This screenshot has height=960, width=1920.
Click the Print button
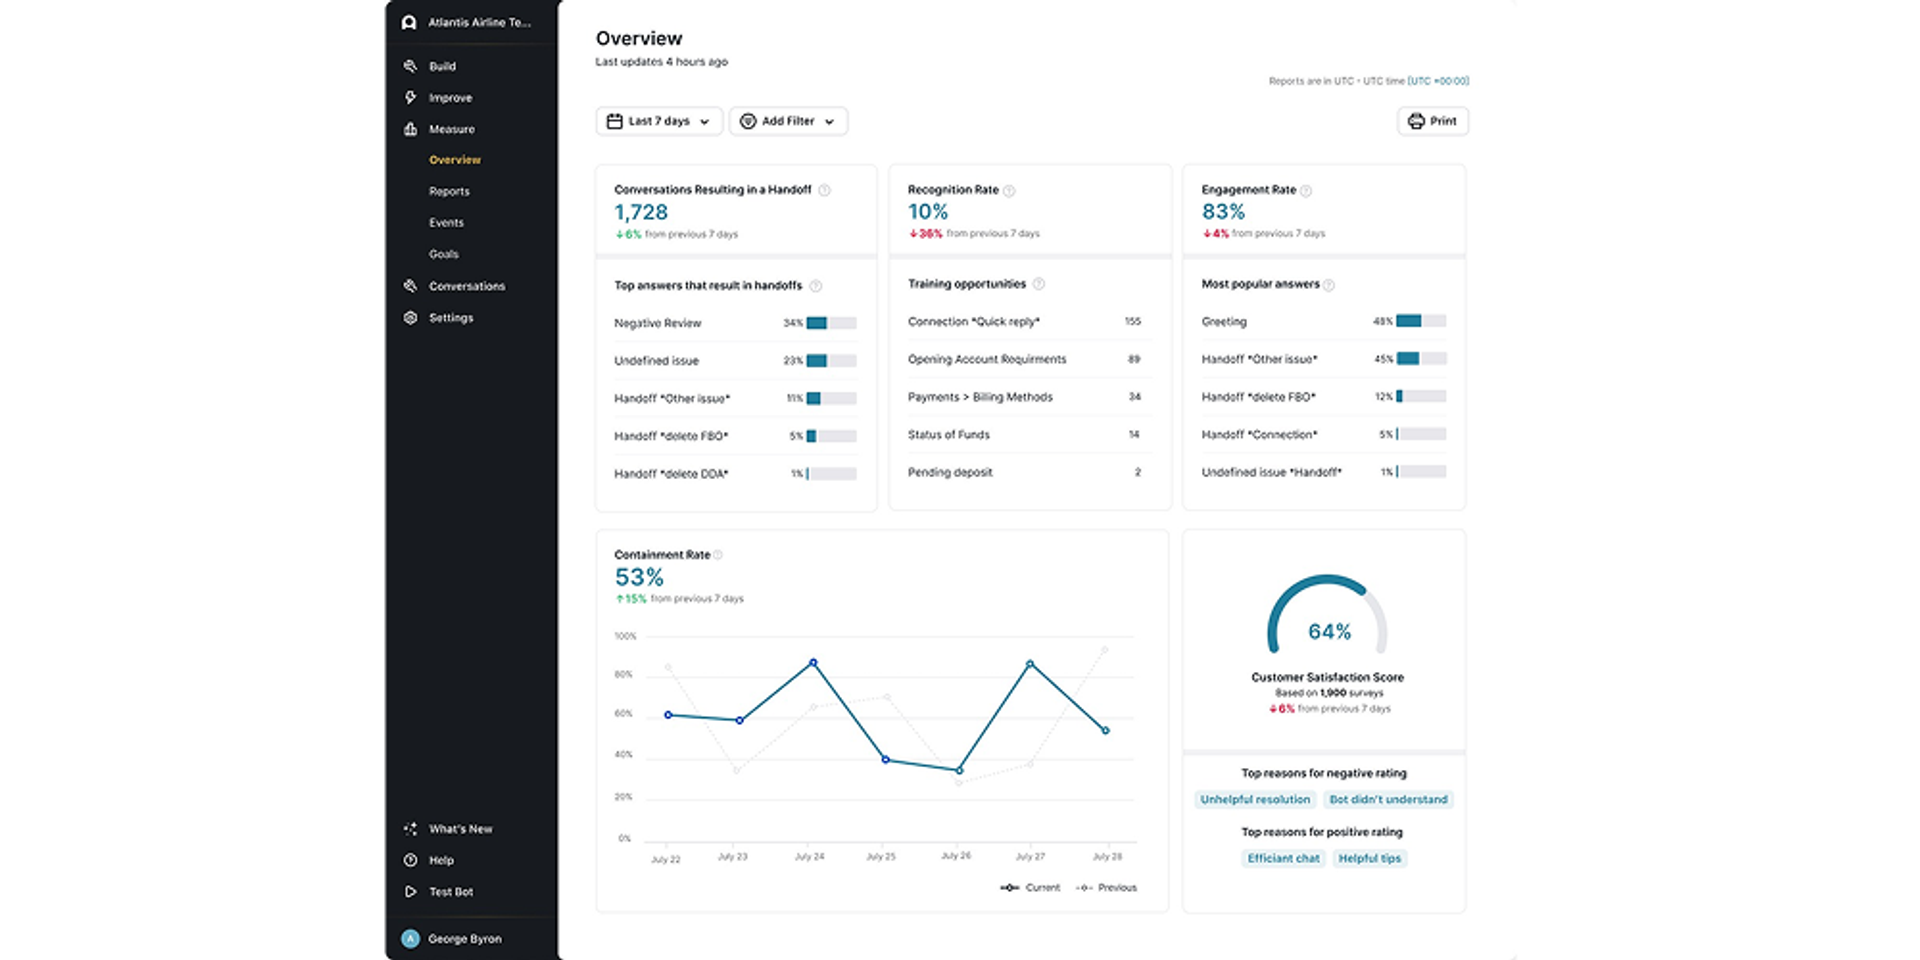point(1433,121)
